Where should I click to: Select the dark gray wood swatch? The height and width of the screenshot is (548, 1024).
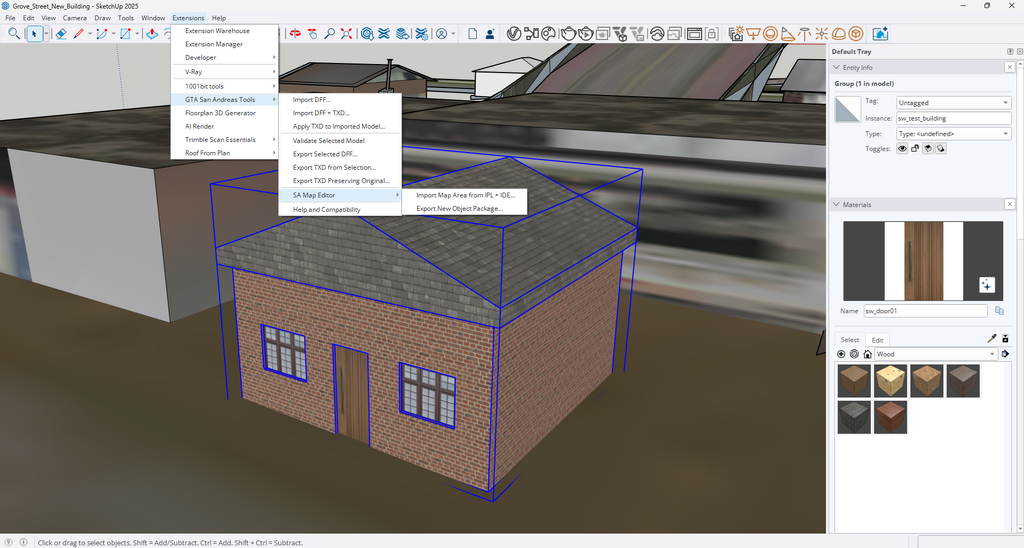pyautogui.click(x=854, y=417)
